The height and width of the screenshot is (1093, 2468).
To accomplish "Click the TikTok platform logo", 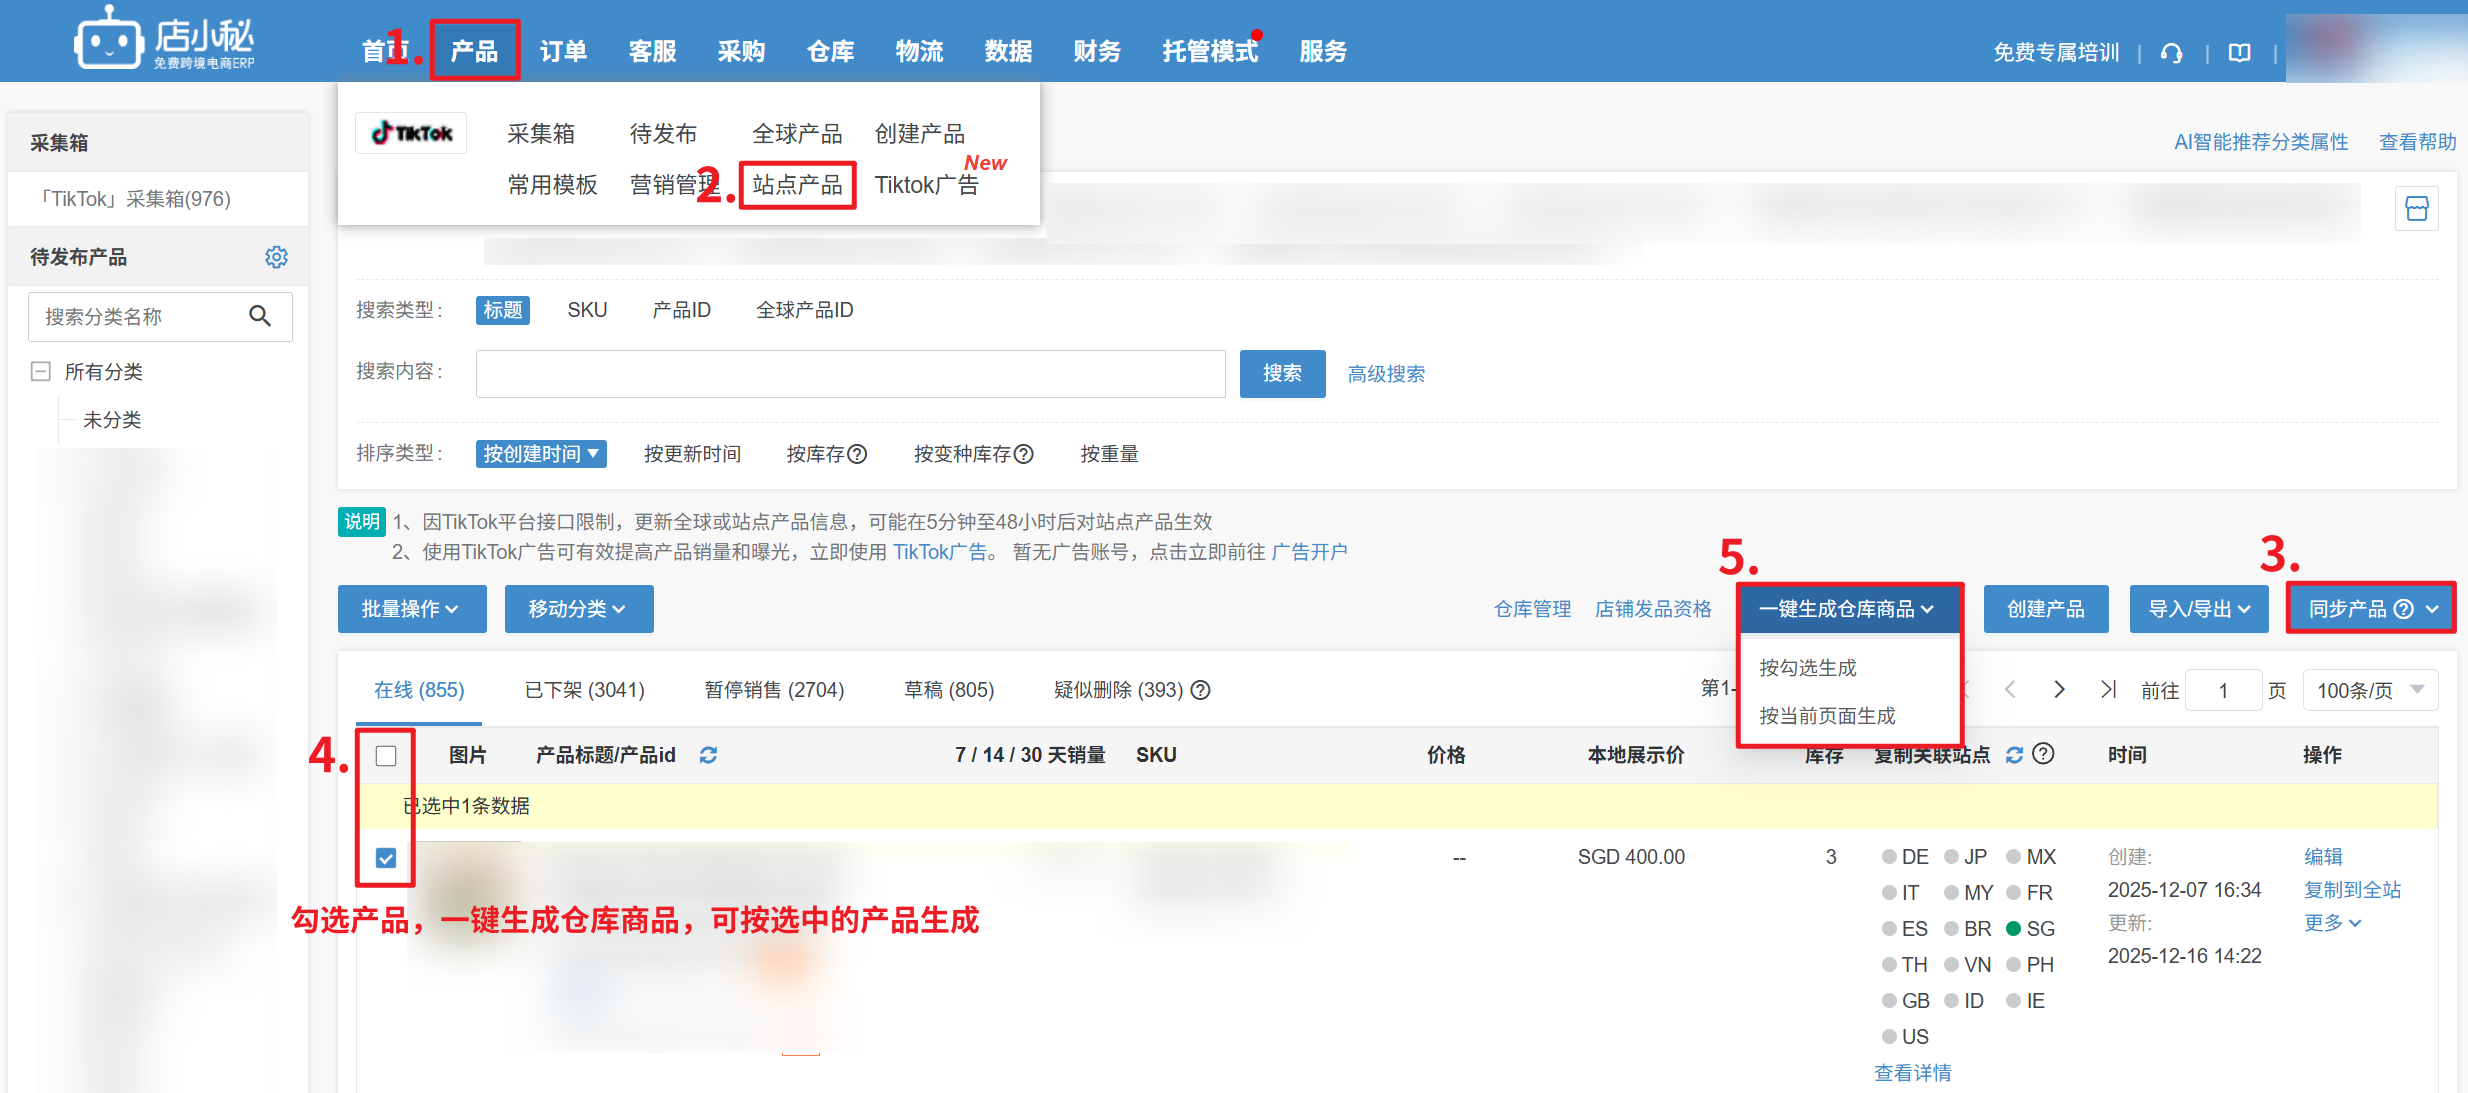I will point(411,133).
